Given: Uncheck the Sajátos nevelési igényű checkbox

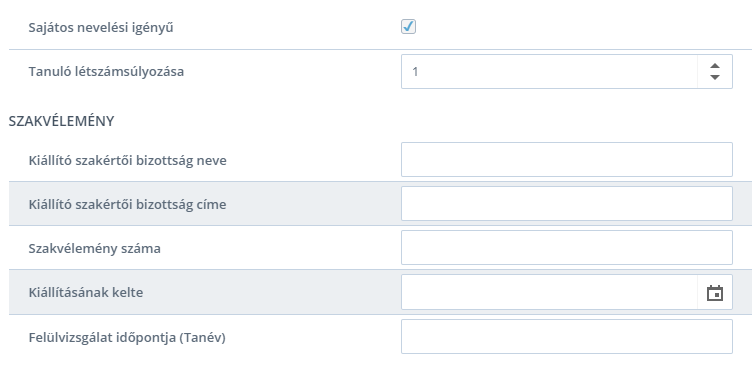Looking at the screenshot, I should (x=408, y=26).
